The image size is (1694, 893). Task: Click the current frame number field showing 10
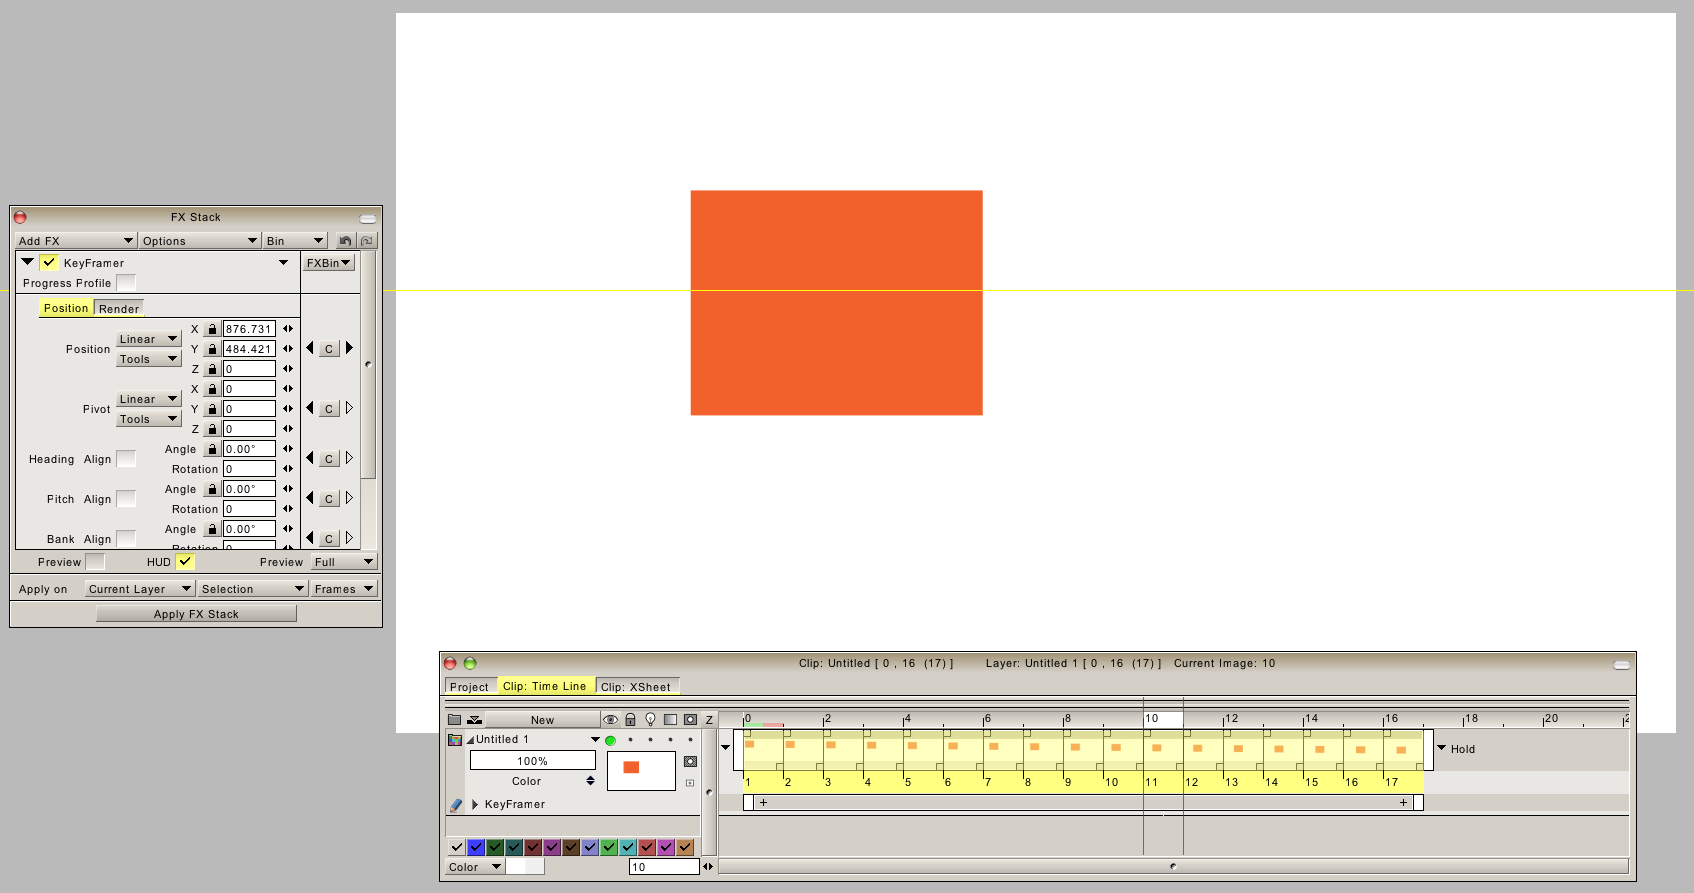(664, 867)
